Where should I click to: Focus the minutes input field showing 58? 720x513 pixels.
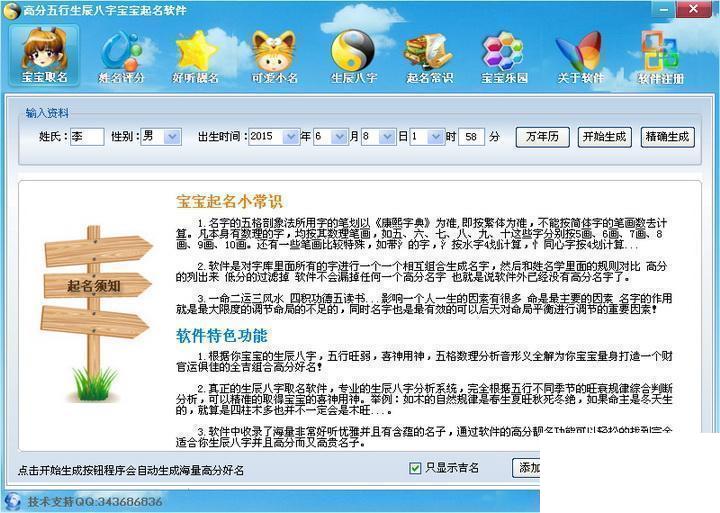tap(472, 137)
